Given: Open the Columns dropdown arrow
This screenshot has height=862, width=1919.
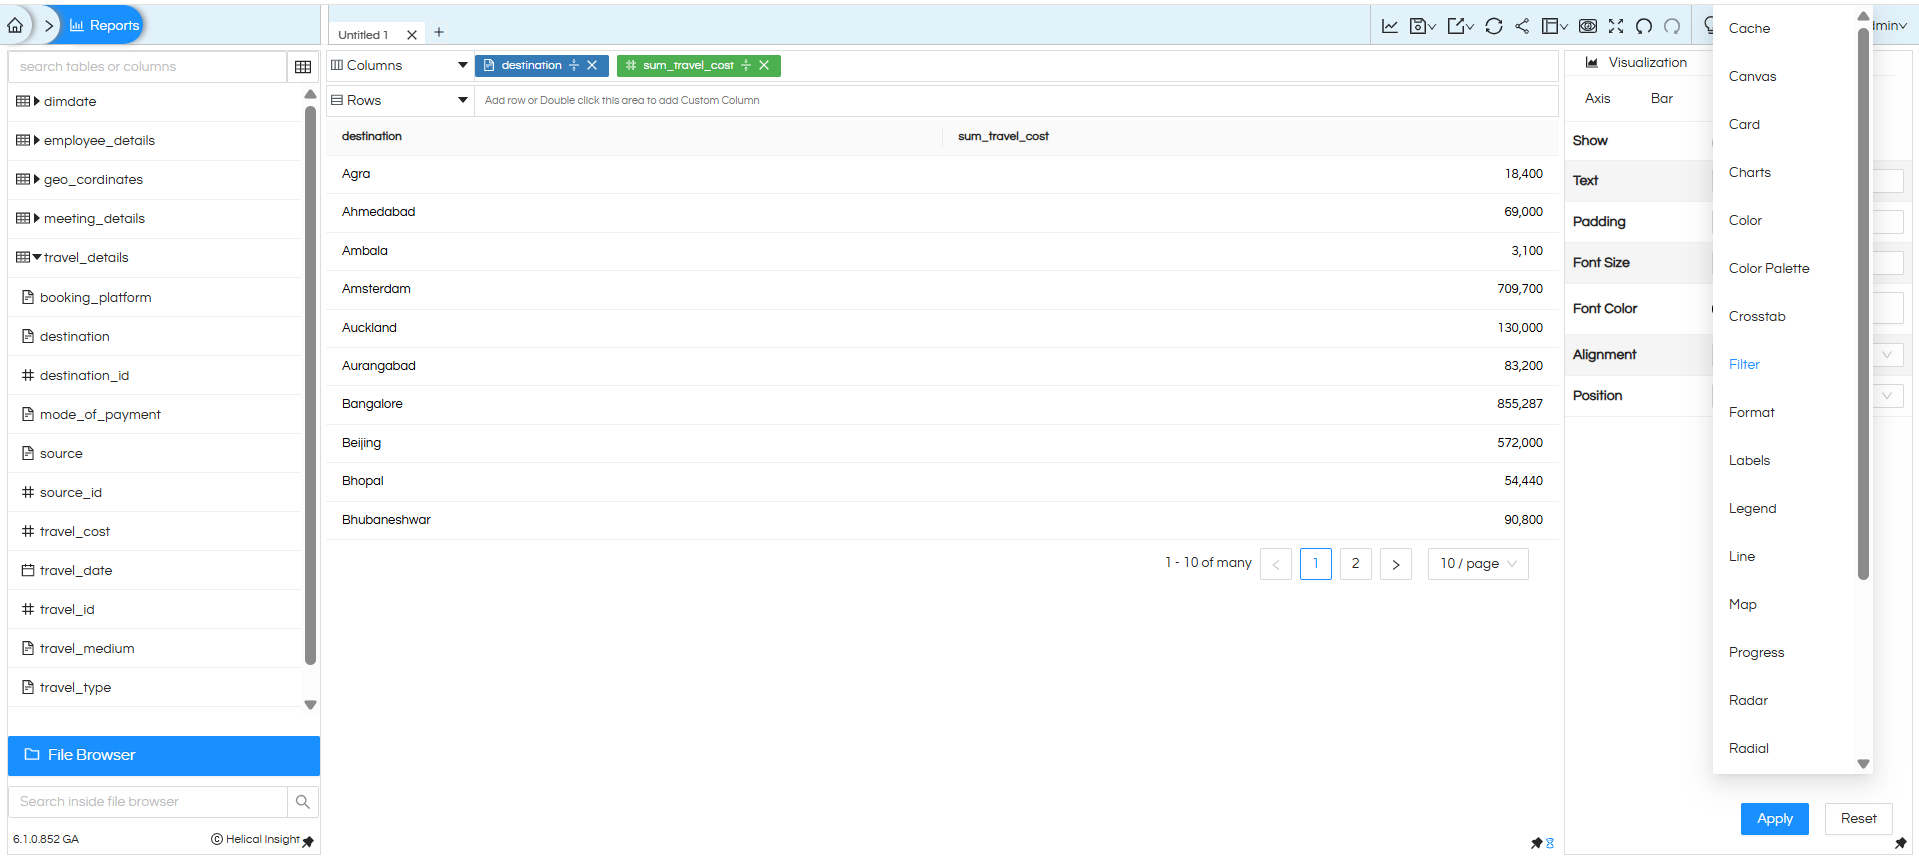Looking at the screenshot, I should [462, 65].
